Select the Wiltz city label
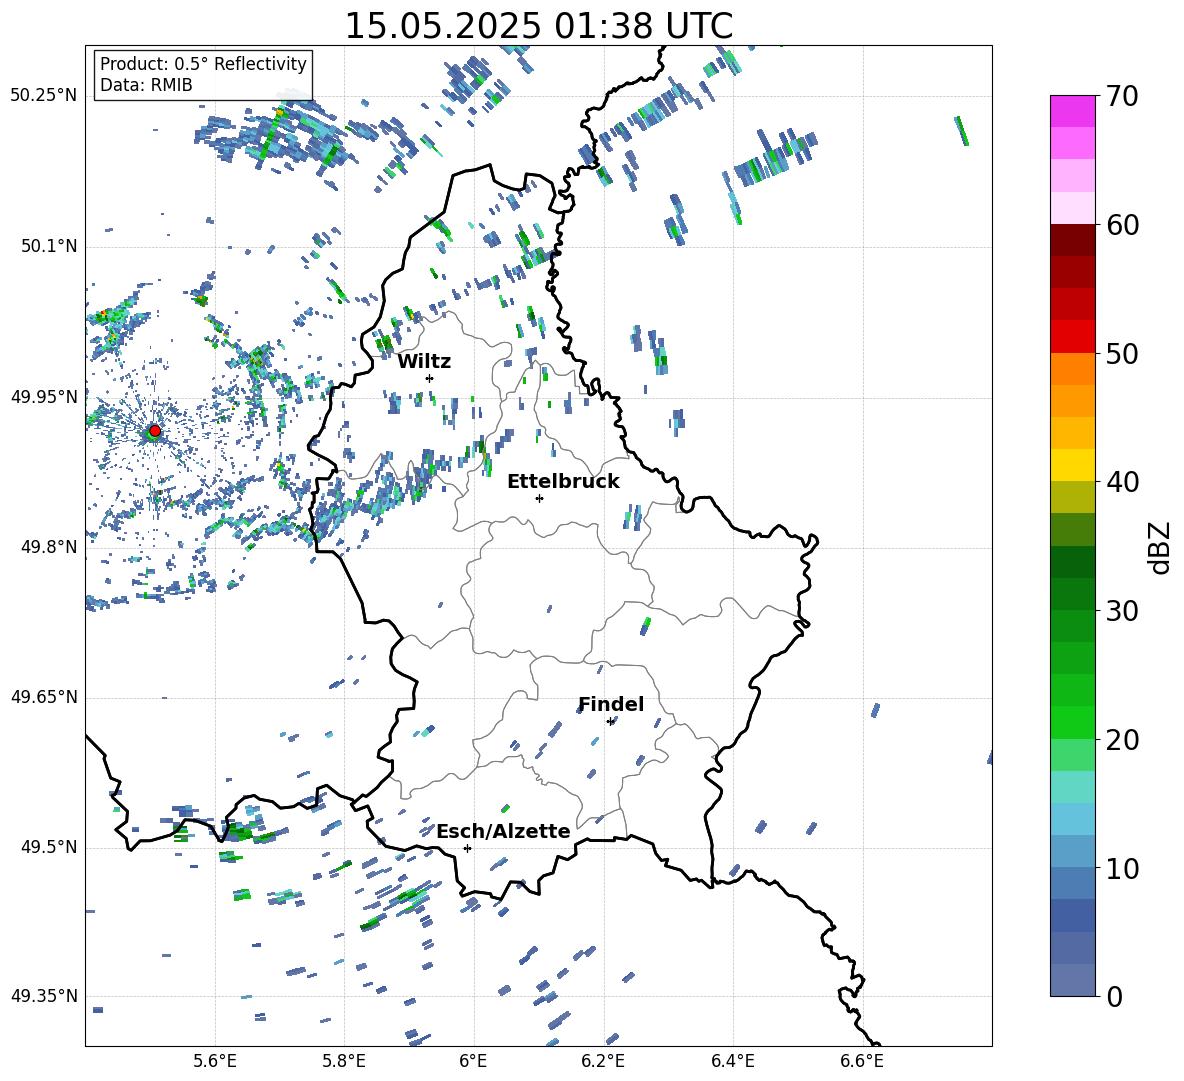The image size is (1184, 1081). pos(424,362)
